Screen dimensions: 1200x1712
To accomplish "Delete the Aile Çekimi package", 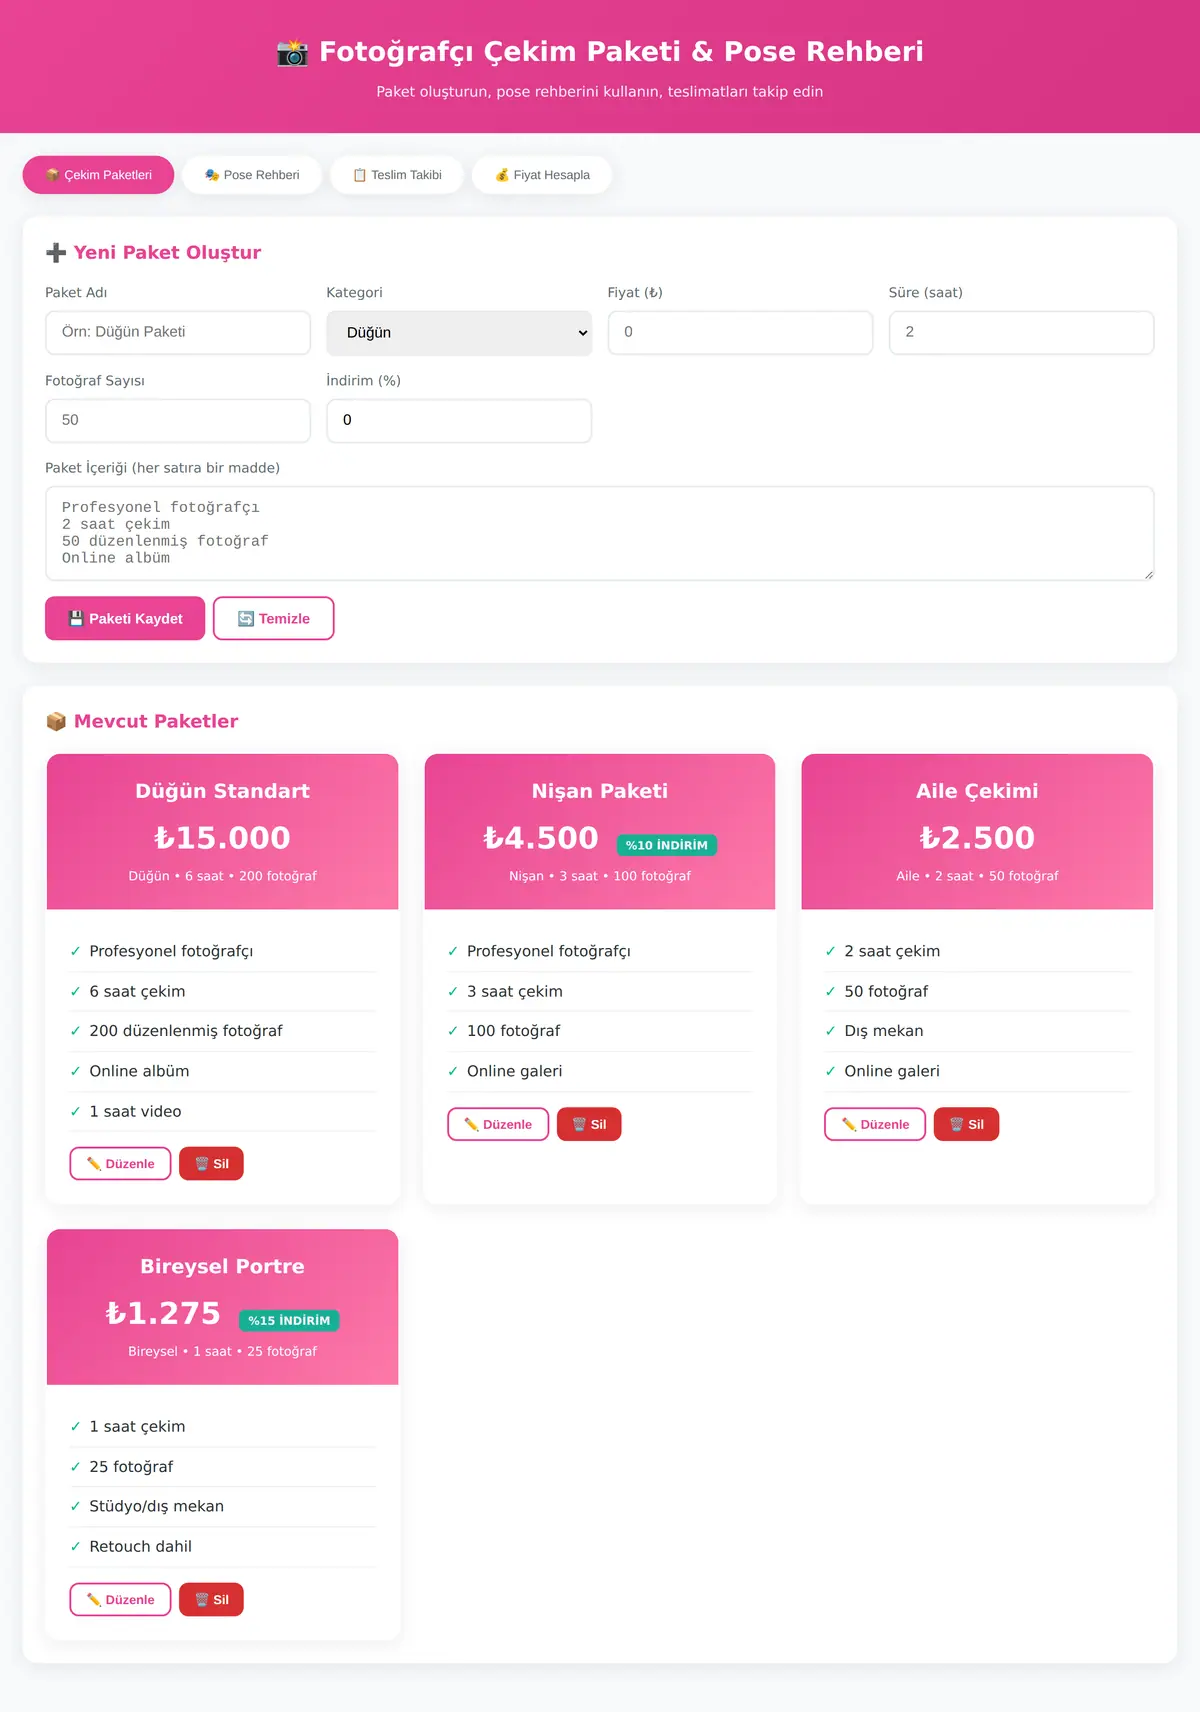I will 966,1124.
